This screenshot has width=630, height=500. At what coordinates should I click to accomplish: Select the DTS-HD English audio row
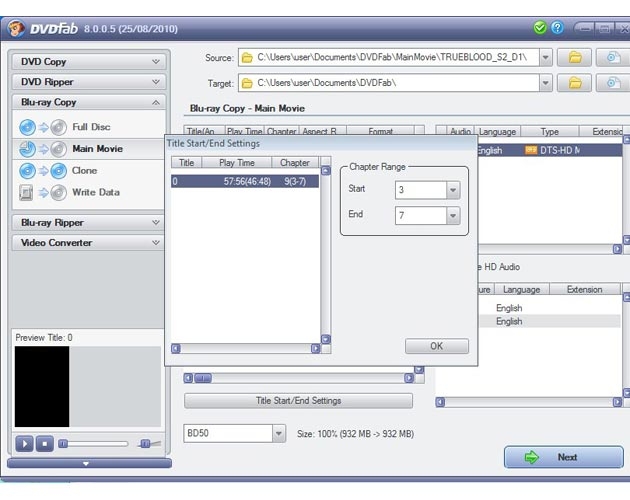tap(550, 150)
